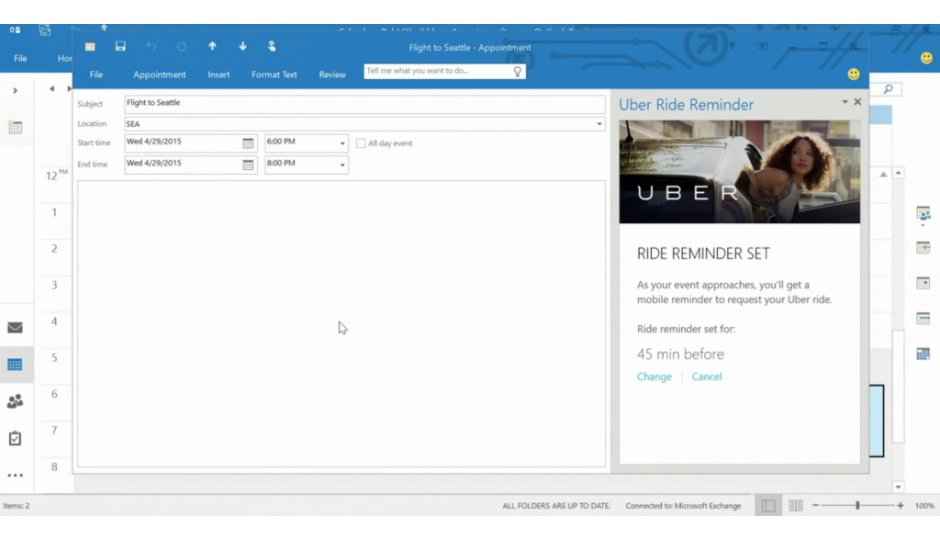
Task: Switch to the Appointment ribbon tab
Action: coord(159,74)
